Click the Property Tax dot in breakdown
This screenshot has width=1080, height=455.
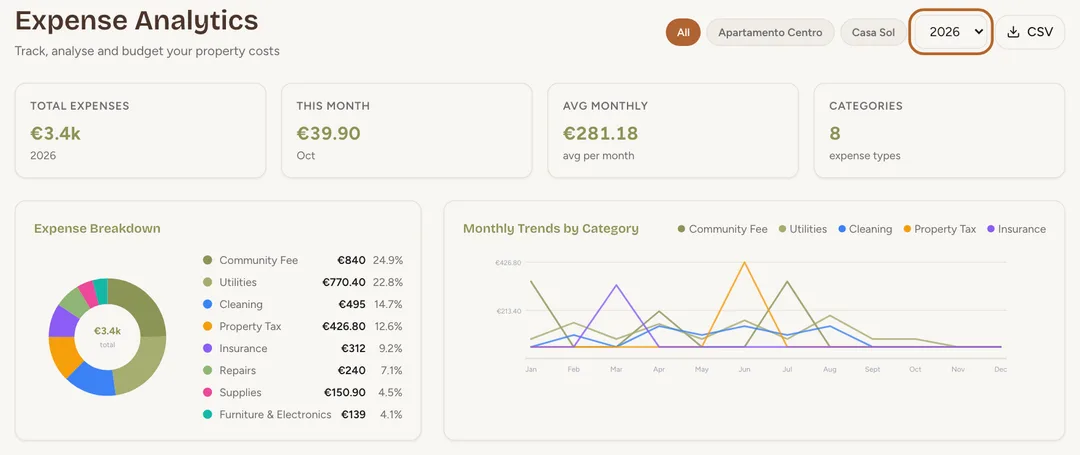point(207,326)
